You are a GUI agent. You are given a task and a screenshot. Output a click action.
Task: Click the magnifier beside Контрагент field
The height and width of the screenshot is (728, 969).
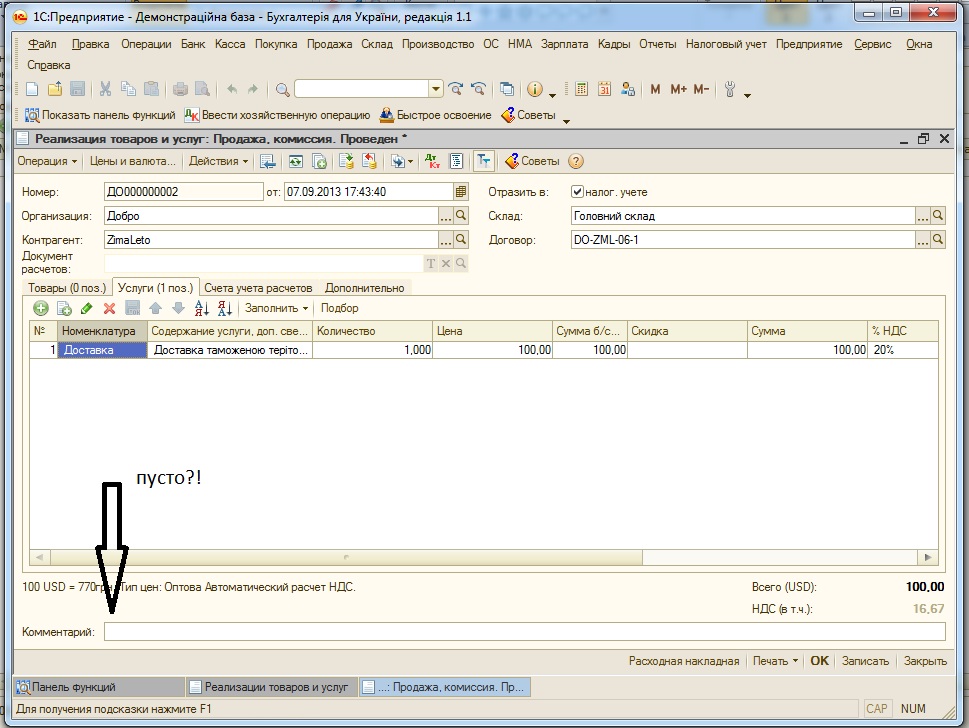(x=460, y=239)
